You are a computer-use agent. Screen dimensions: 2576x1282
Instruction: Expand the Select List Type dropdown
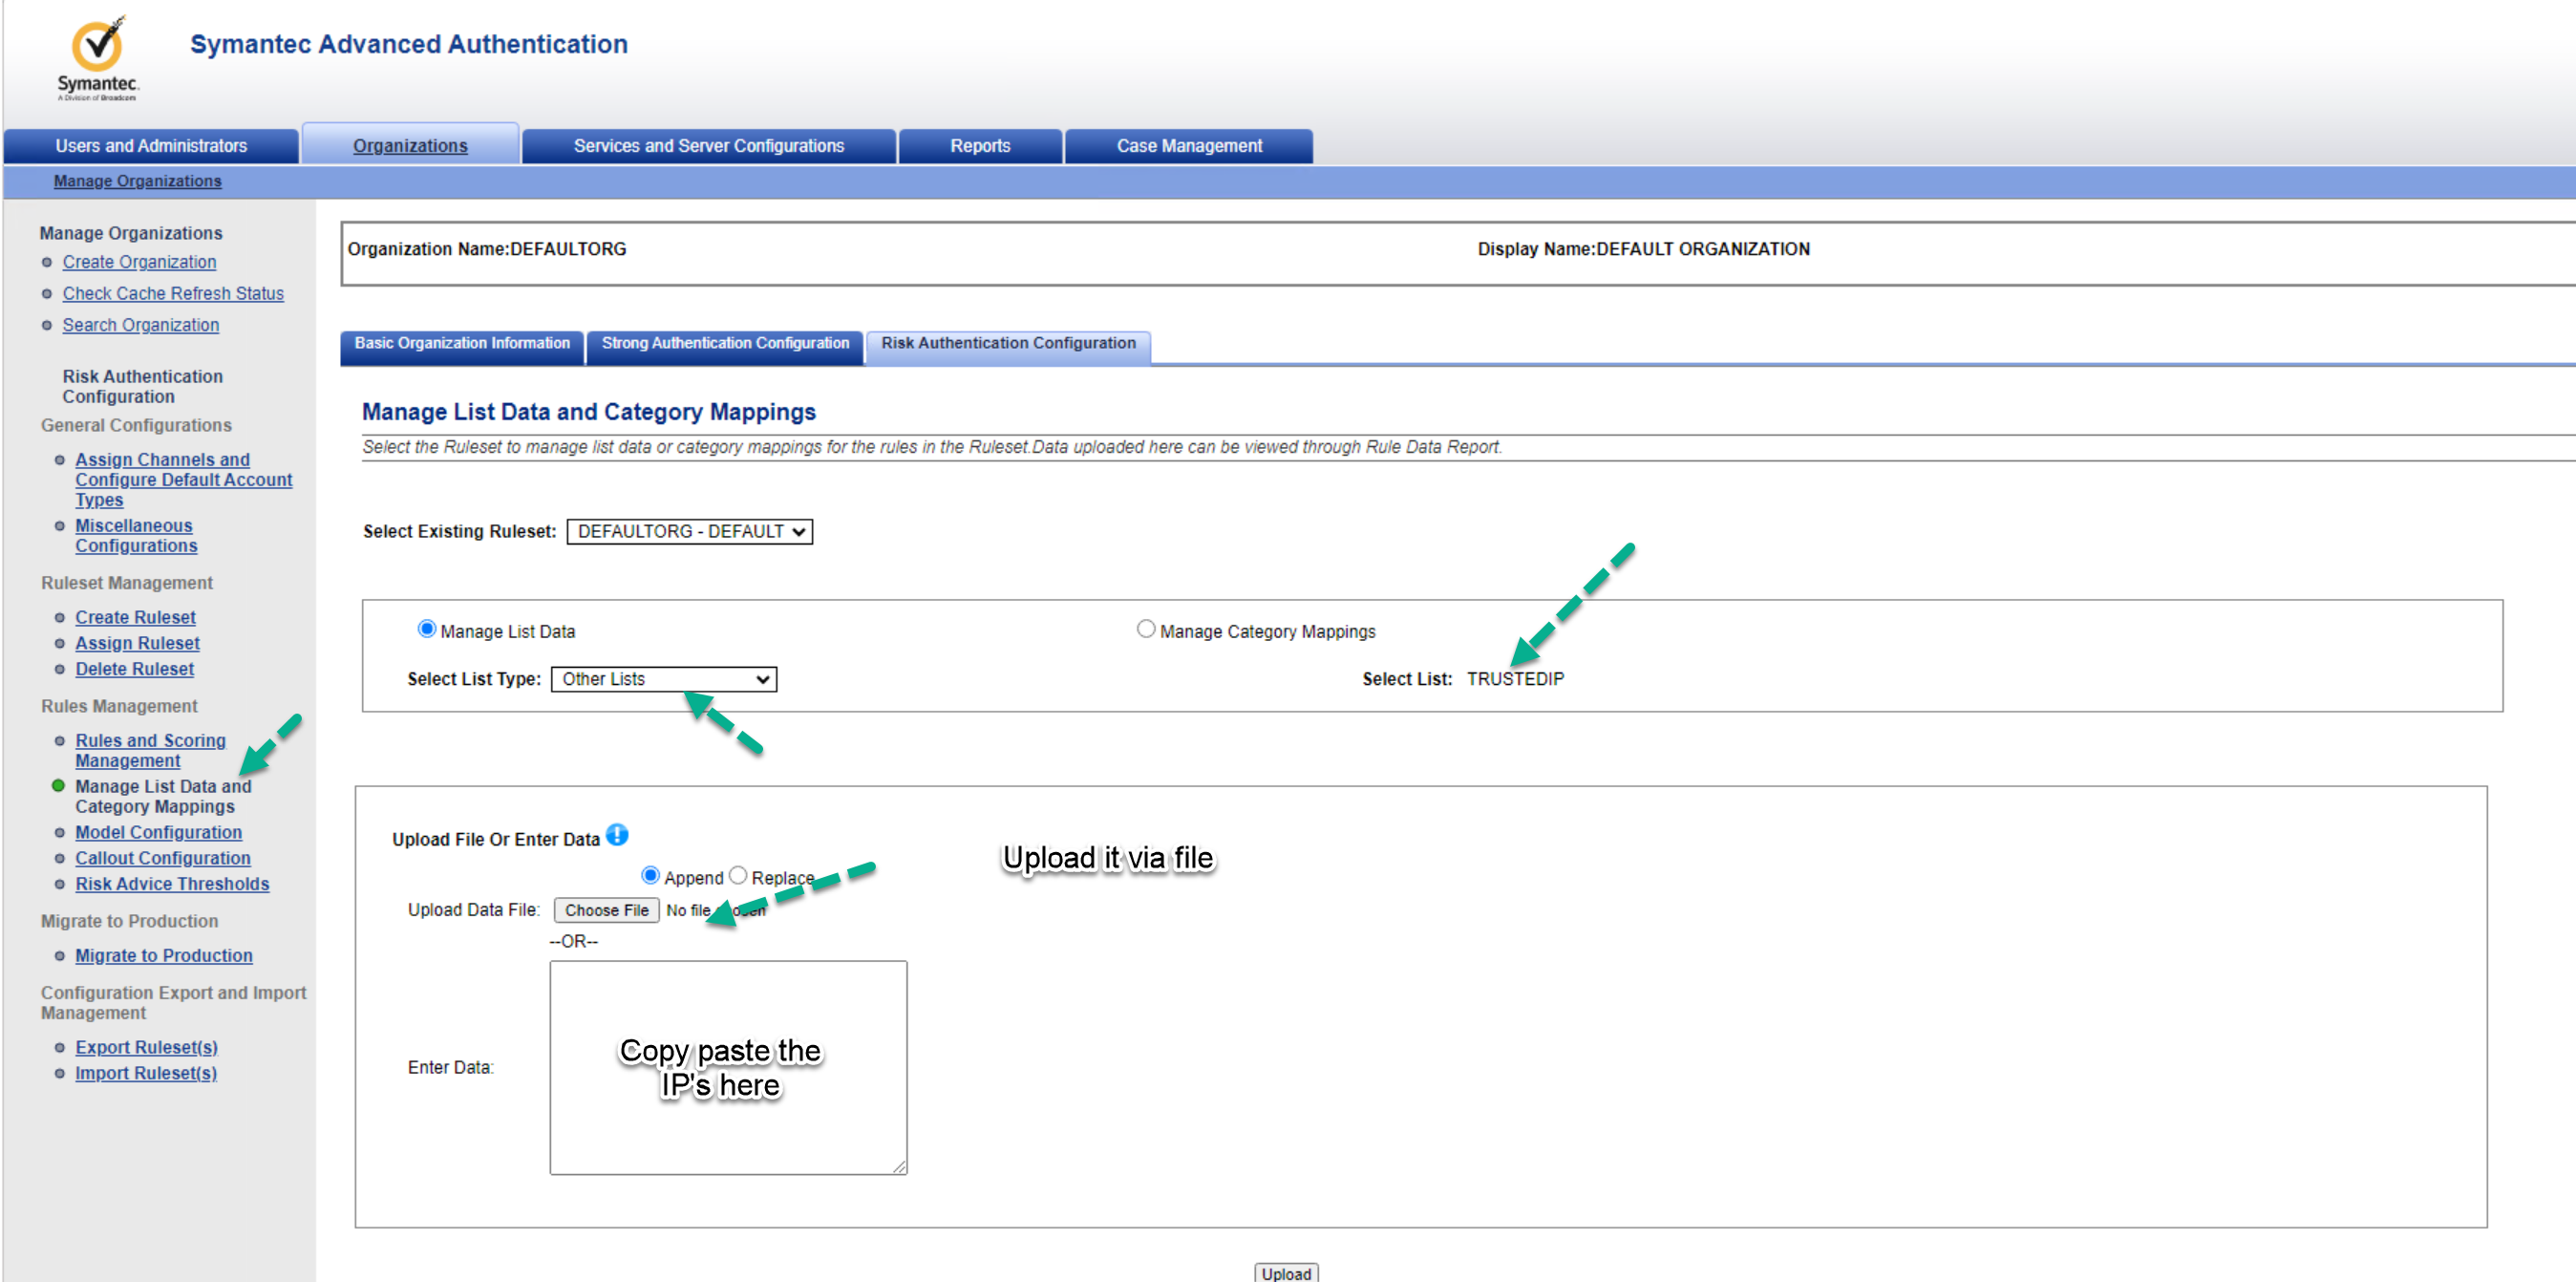pyautogui.click(x=663, y=679)
